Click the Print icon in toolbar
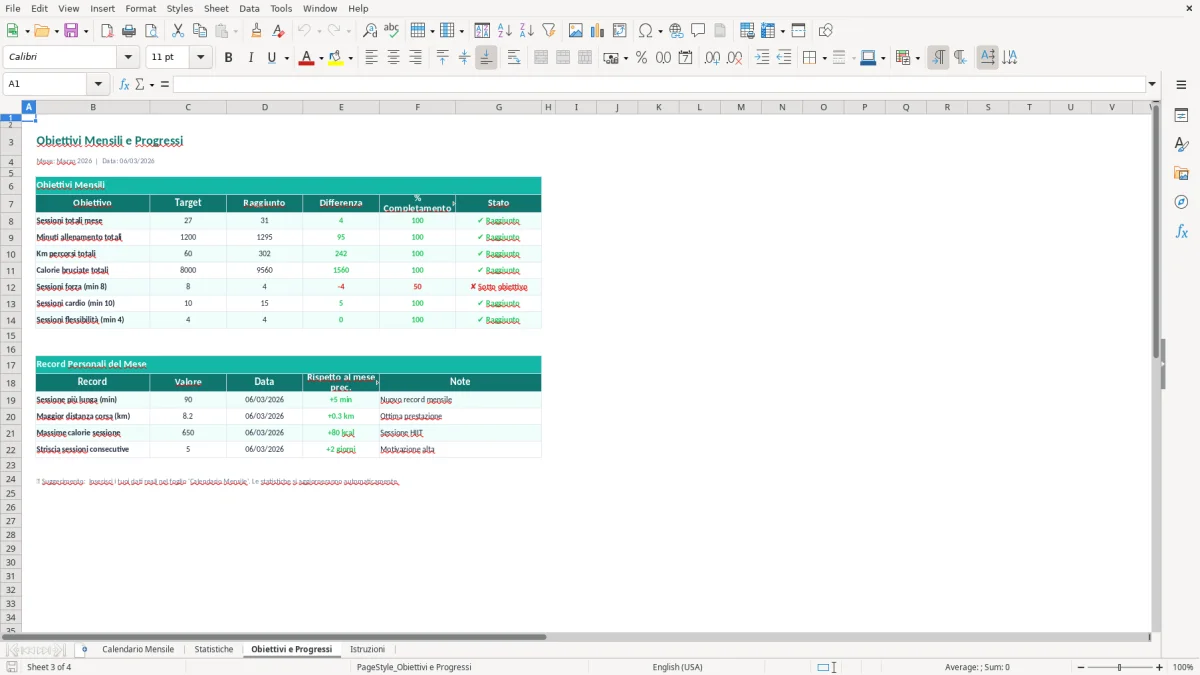1200x675 pixels. pyautogui.click(x=129, y=31)
